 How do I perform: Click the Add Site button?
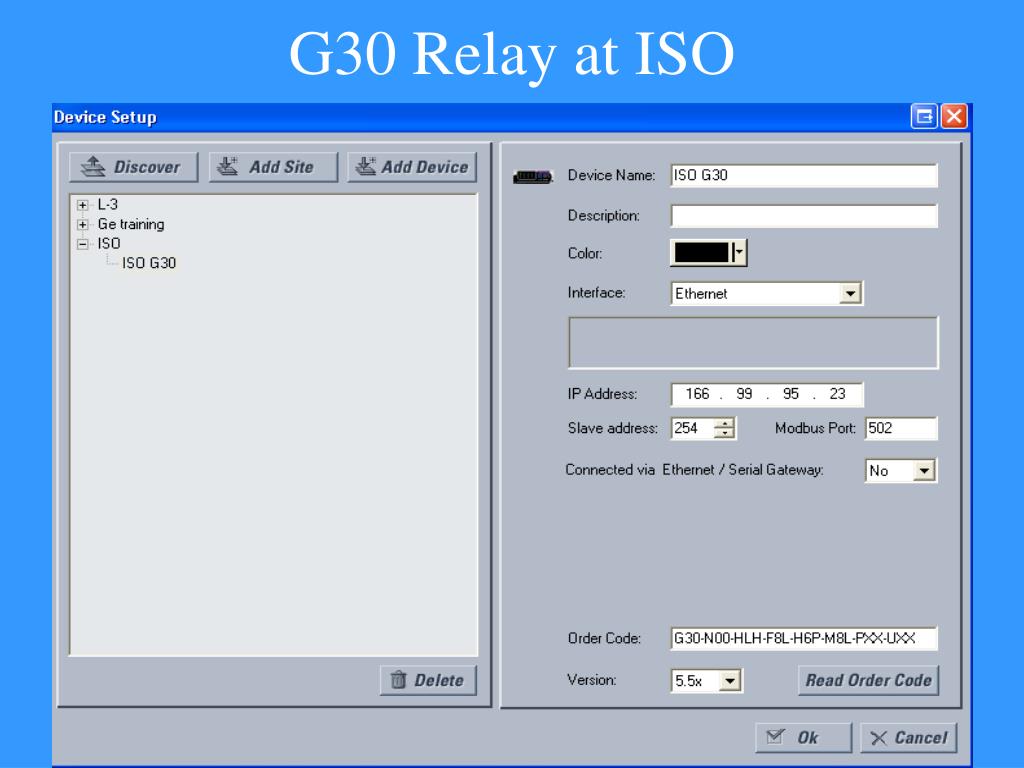[273, 167]
